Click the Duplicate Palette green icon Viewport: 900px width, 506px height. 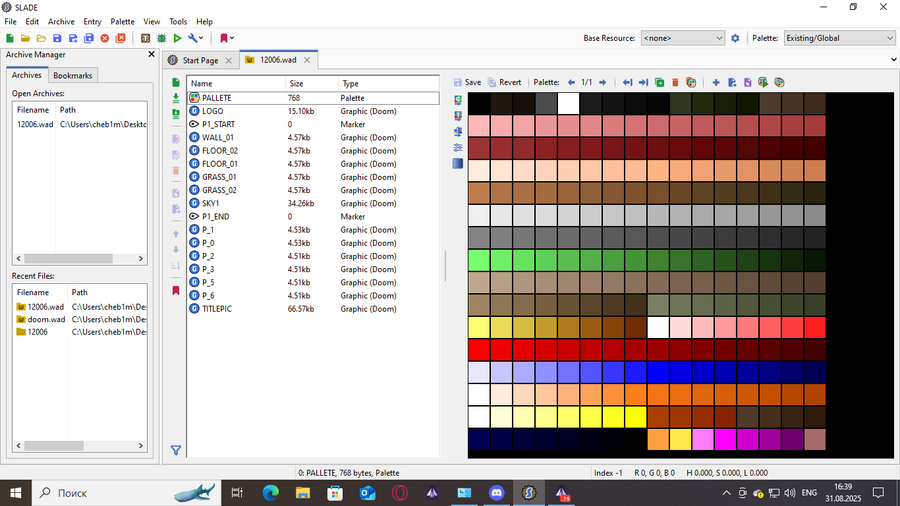coord(660,83)
